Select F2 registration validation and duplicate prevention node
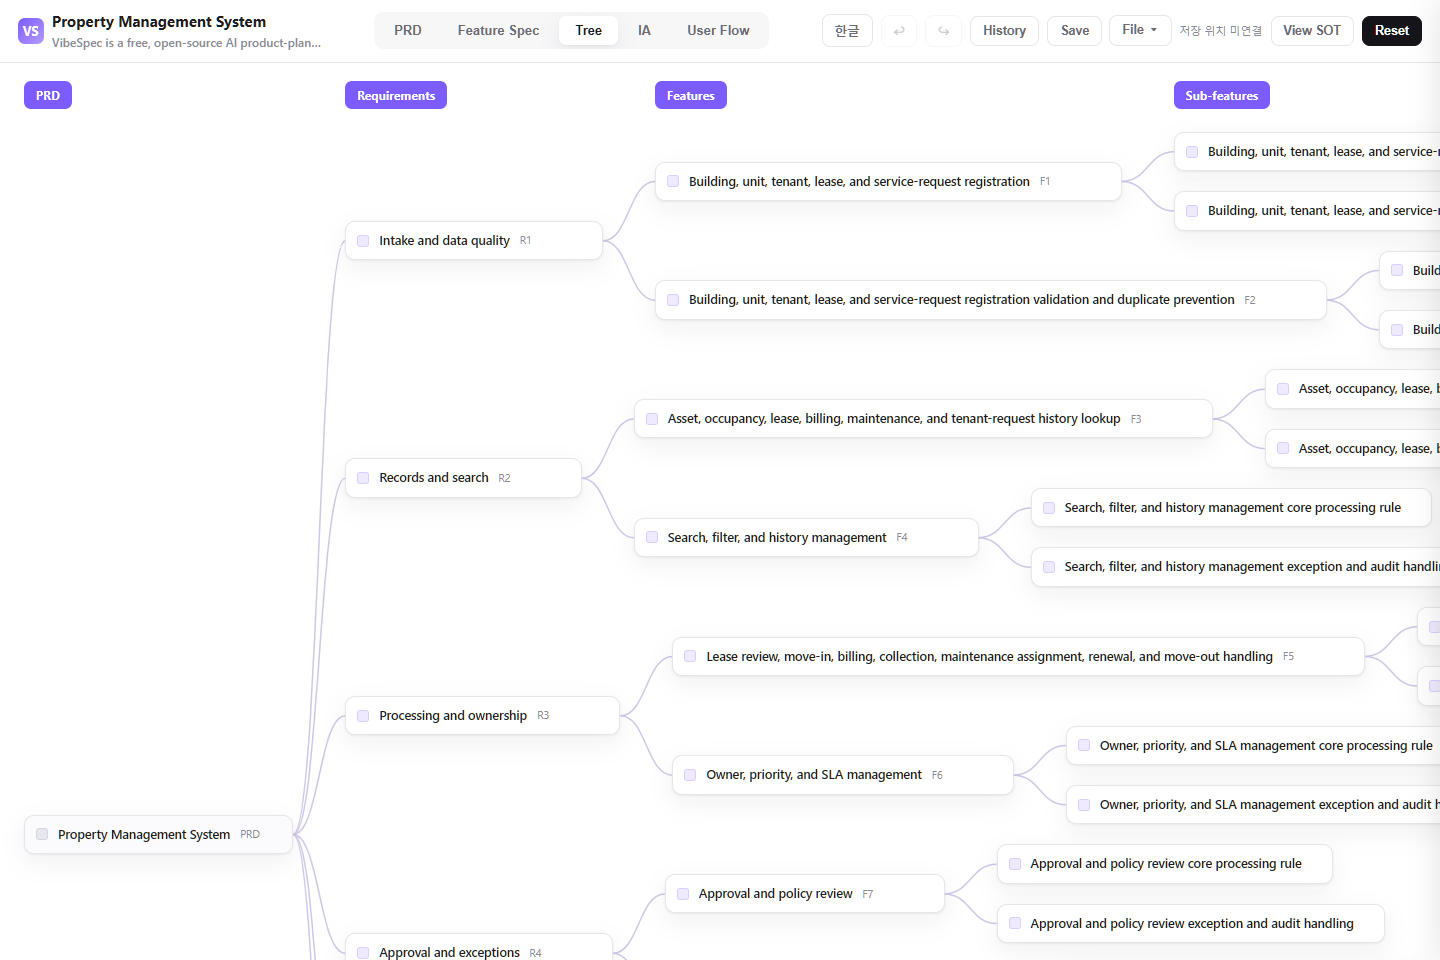Image resolution: width=1440 pixels, height=960 pixels. [x=991, y=300]
